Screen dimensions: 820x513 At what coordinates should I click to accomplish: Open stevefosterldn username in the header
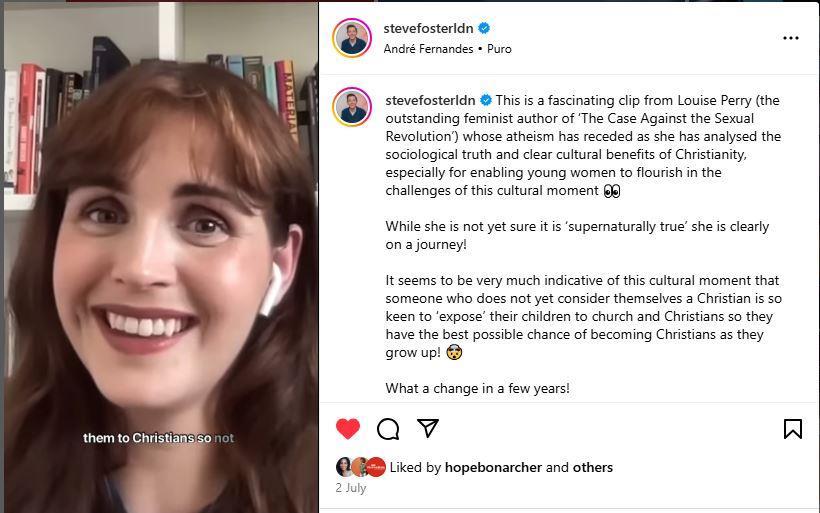428,28
